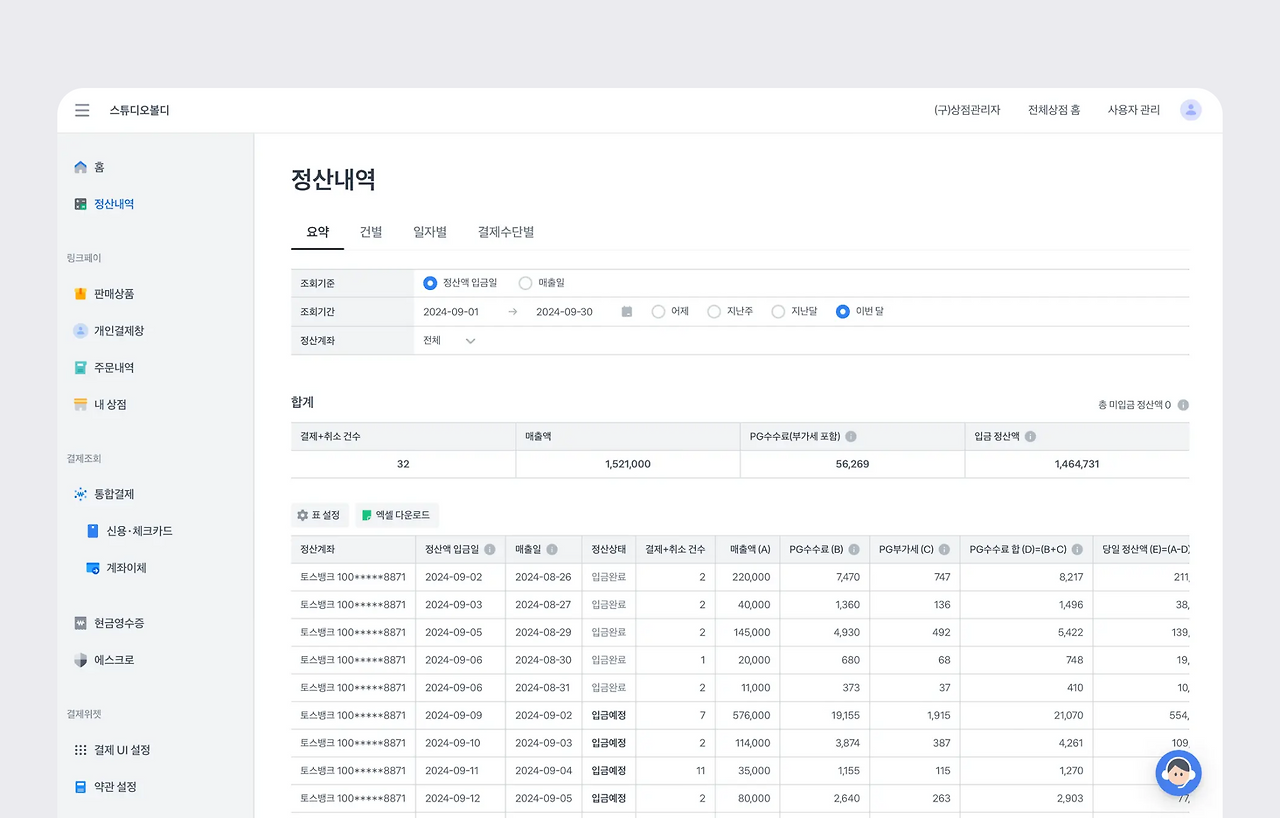The image size is (1280, 818).
Task: Click info icon beside PG수수료(부가세 포함)
Action: (x=851, y=437)
